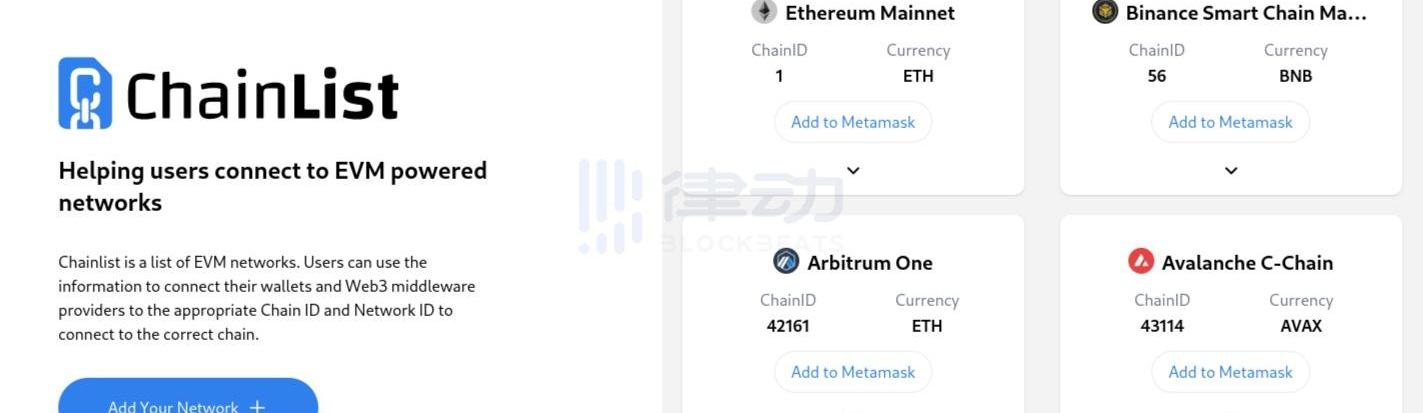The height and width of the screenshot is (413, 1423).
Task: Click the ChainList wordmark text
Action: (263, 96)
